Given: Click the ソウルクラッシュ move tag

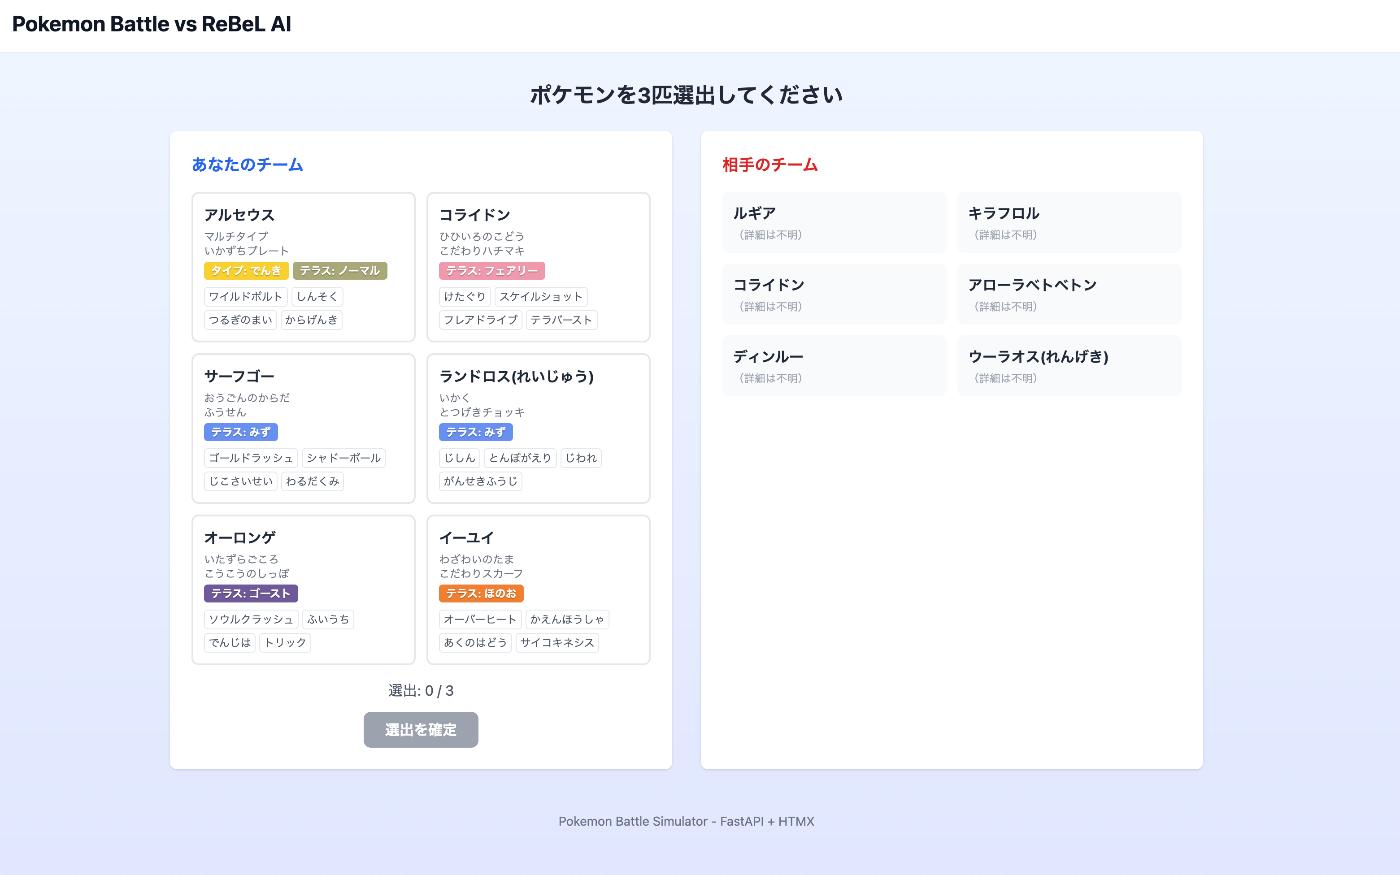Looking at the screenshot, I should click(x=251, y=619).
